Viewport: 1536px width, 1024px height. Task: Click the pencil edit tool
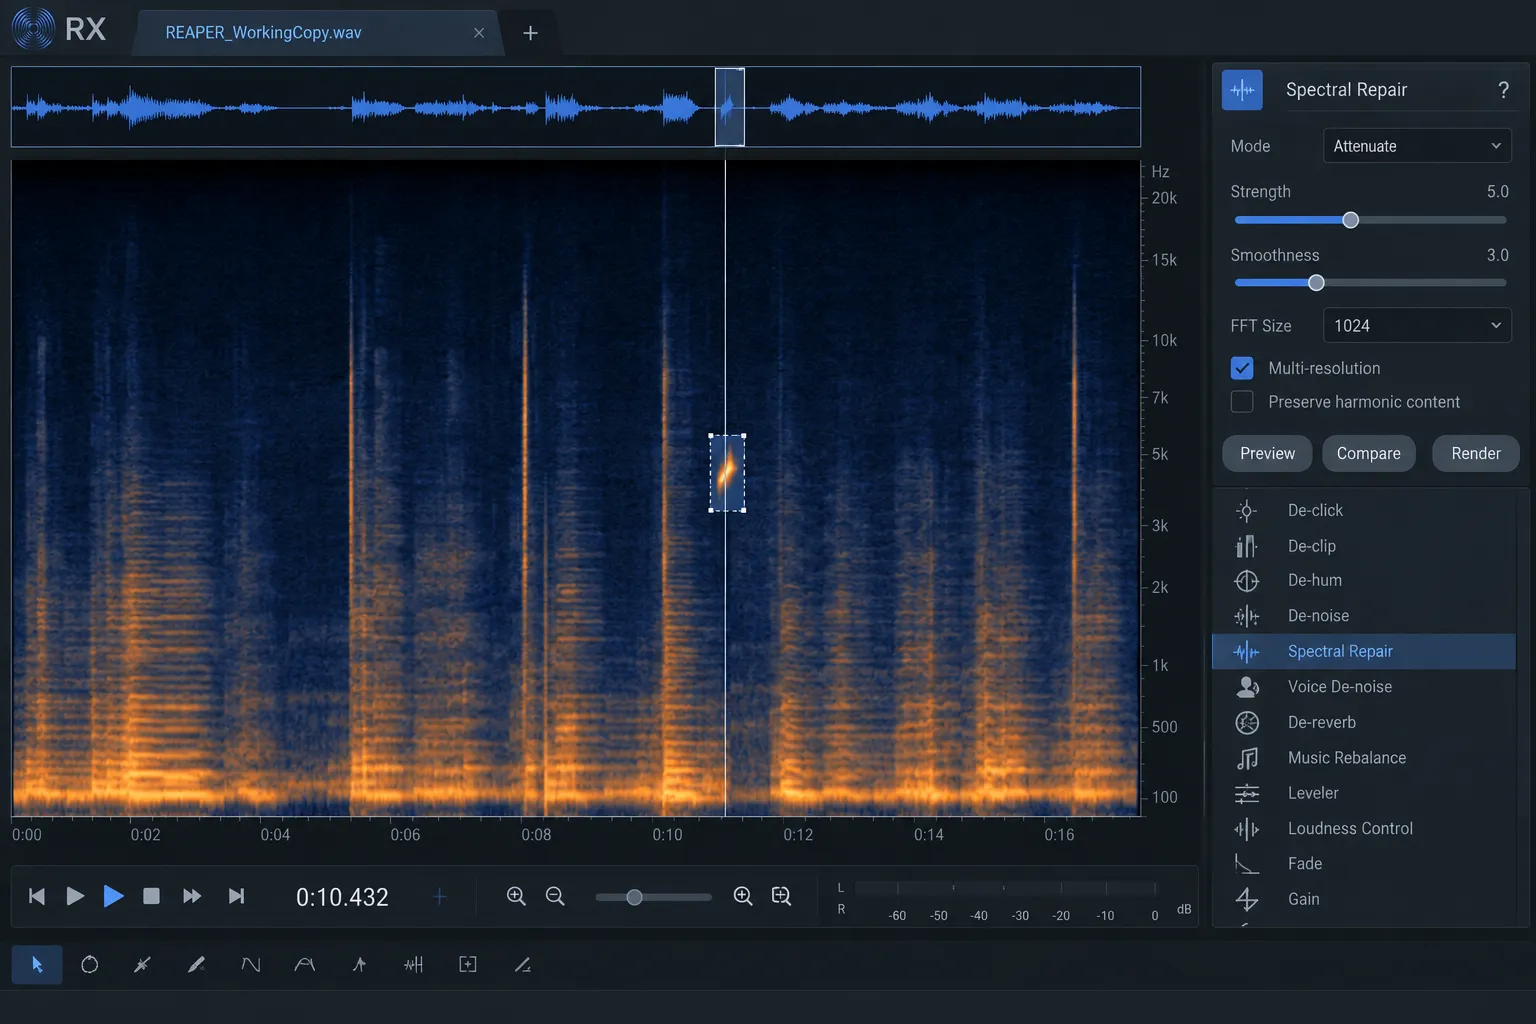[x=522, y=965]
